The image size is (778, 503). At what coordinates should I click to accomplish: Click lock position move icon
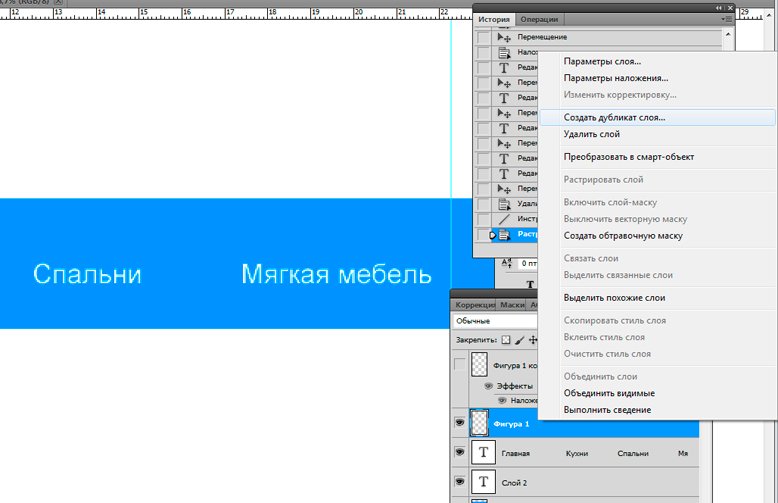[532, 340]
